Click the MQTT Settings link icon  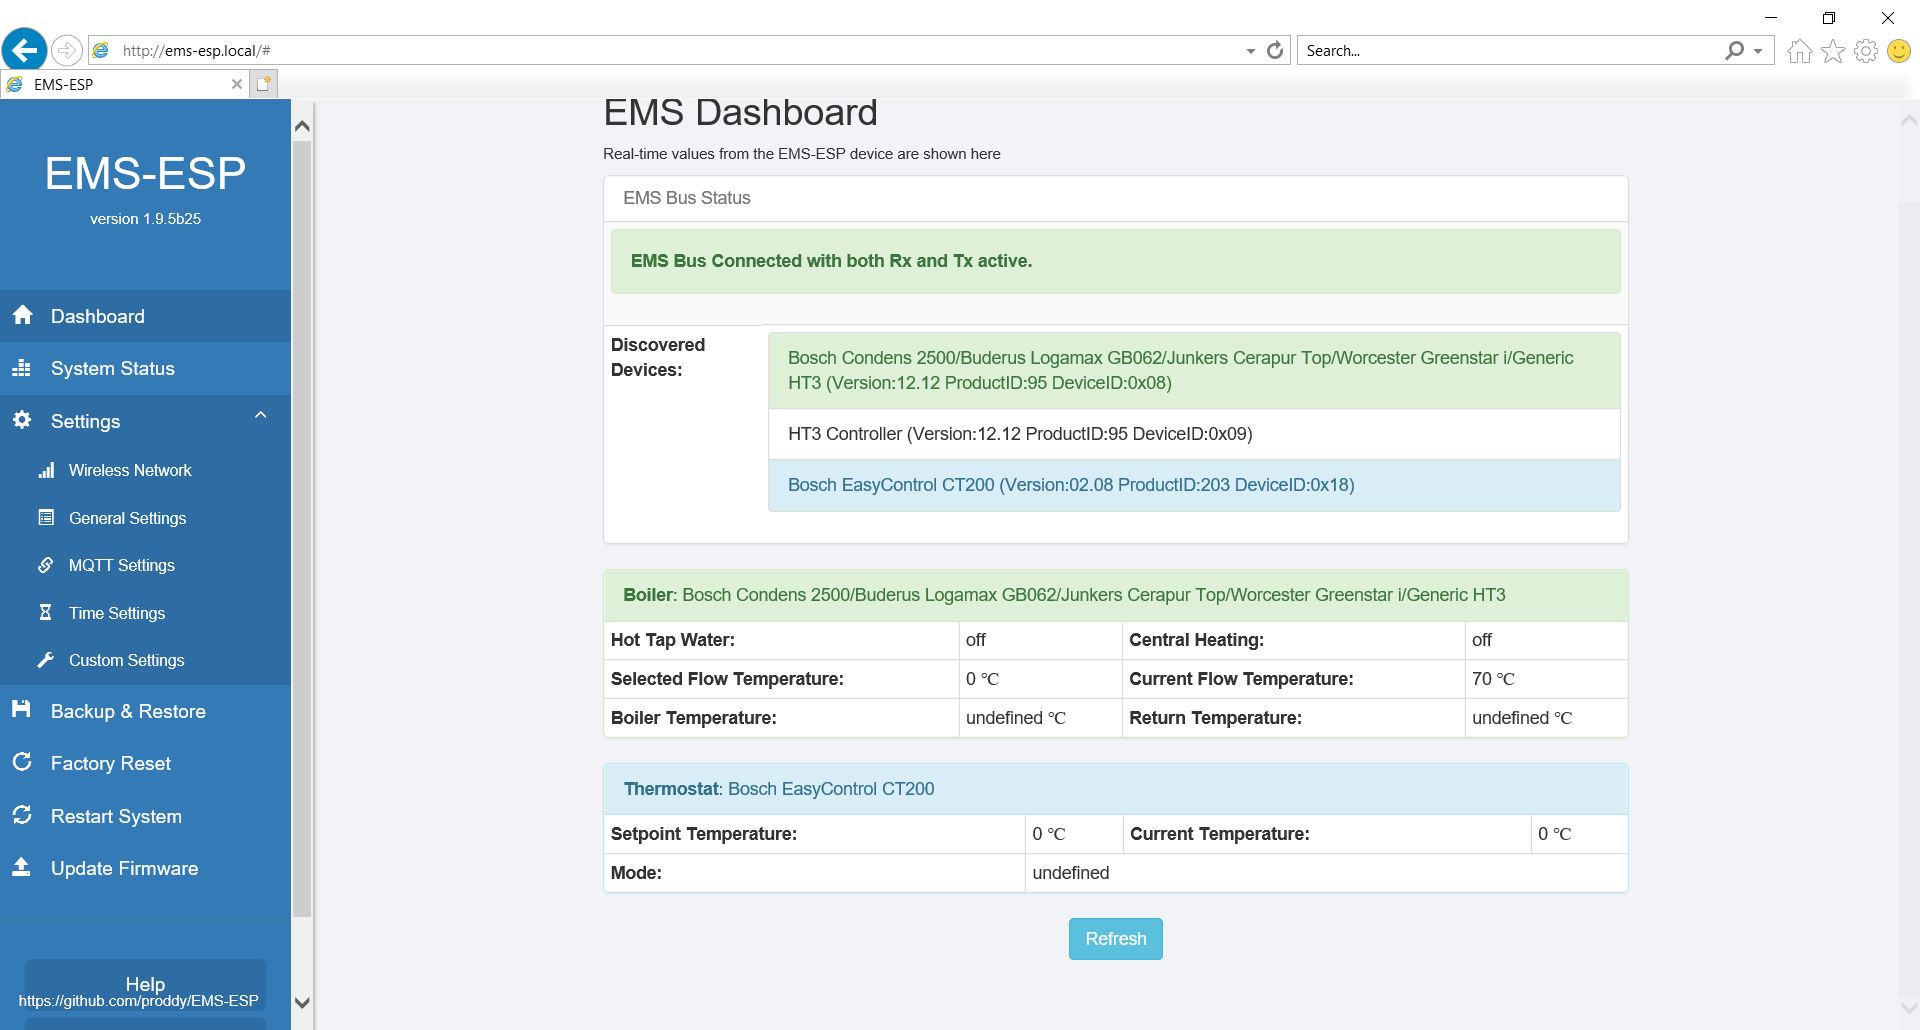[46, 565]
